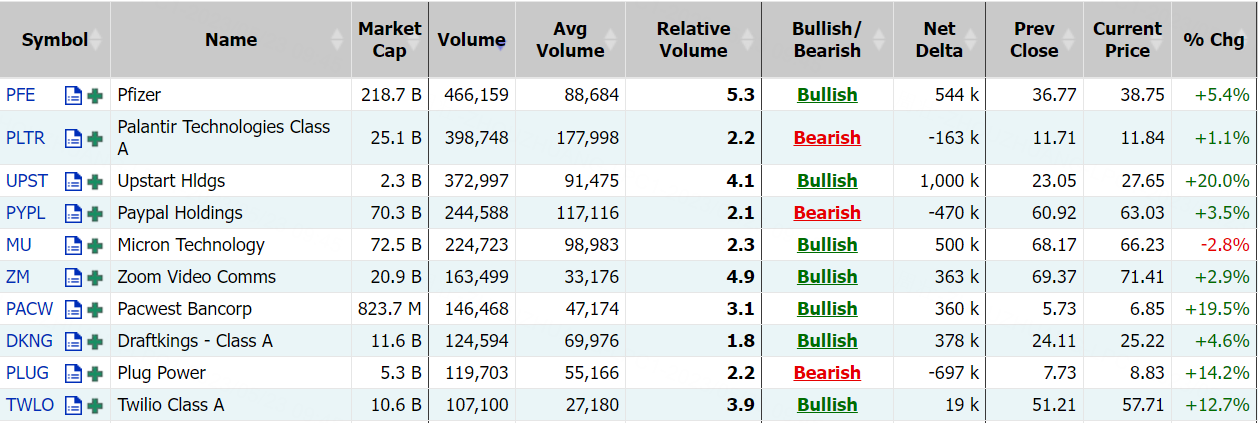Open the PFE ticker link
The height and width of the screenshot is (423, 1258).
(20, 95)
